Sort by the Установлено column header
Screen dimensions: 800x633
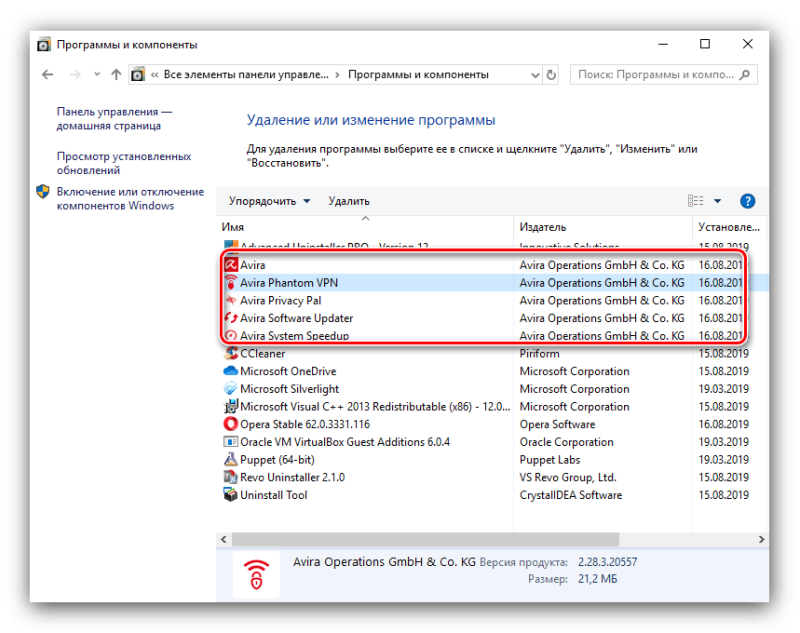(x=730, y=227)
